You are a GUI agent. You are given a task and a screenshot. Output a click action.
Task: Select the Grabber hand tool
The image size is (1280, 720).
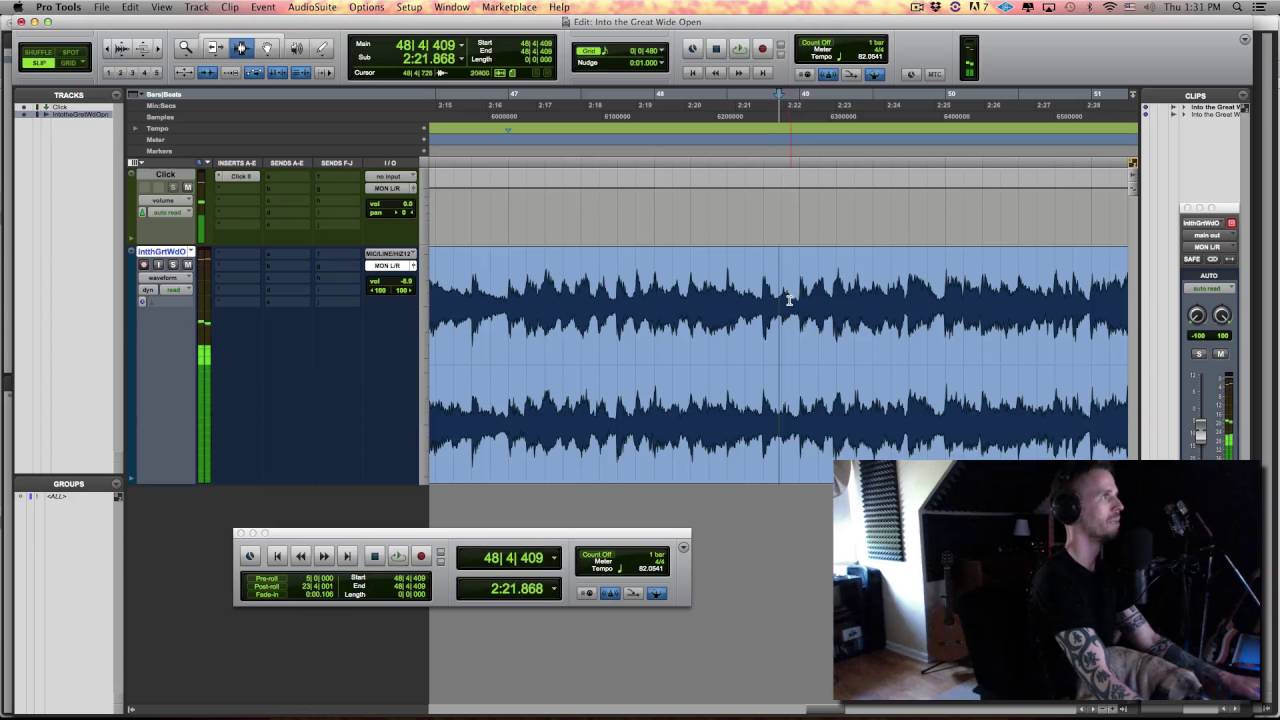267,48
